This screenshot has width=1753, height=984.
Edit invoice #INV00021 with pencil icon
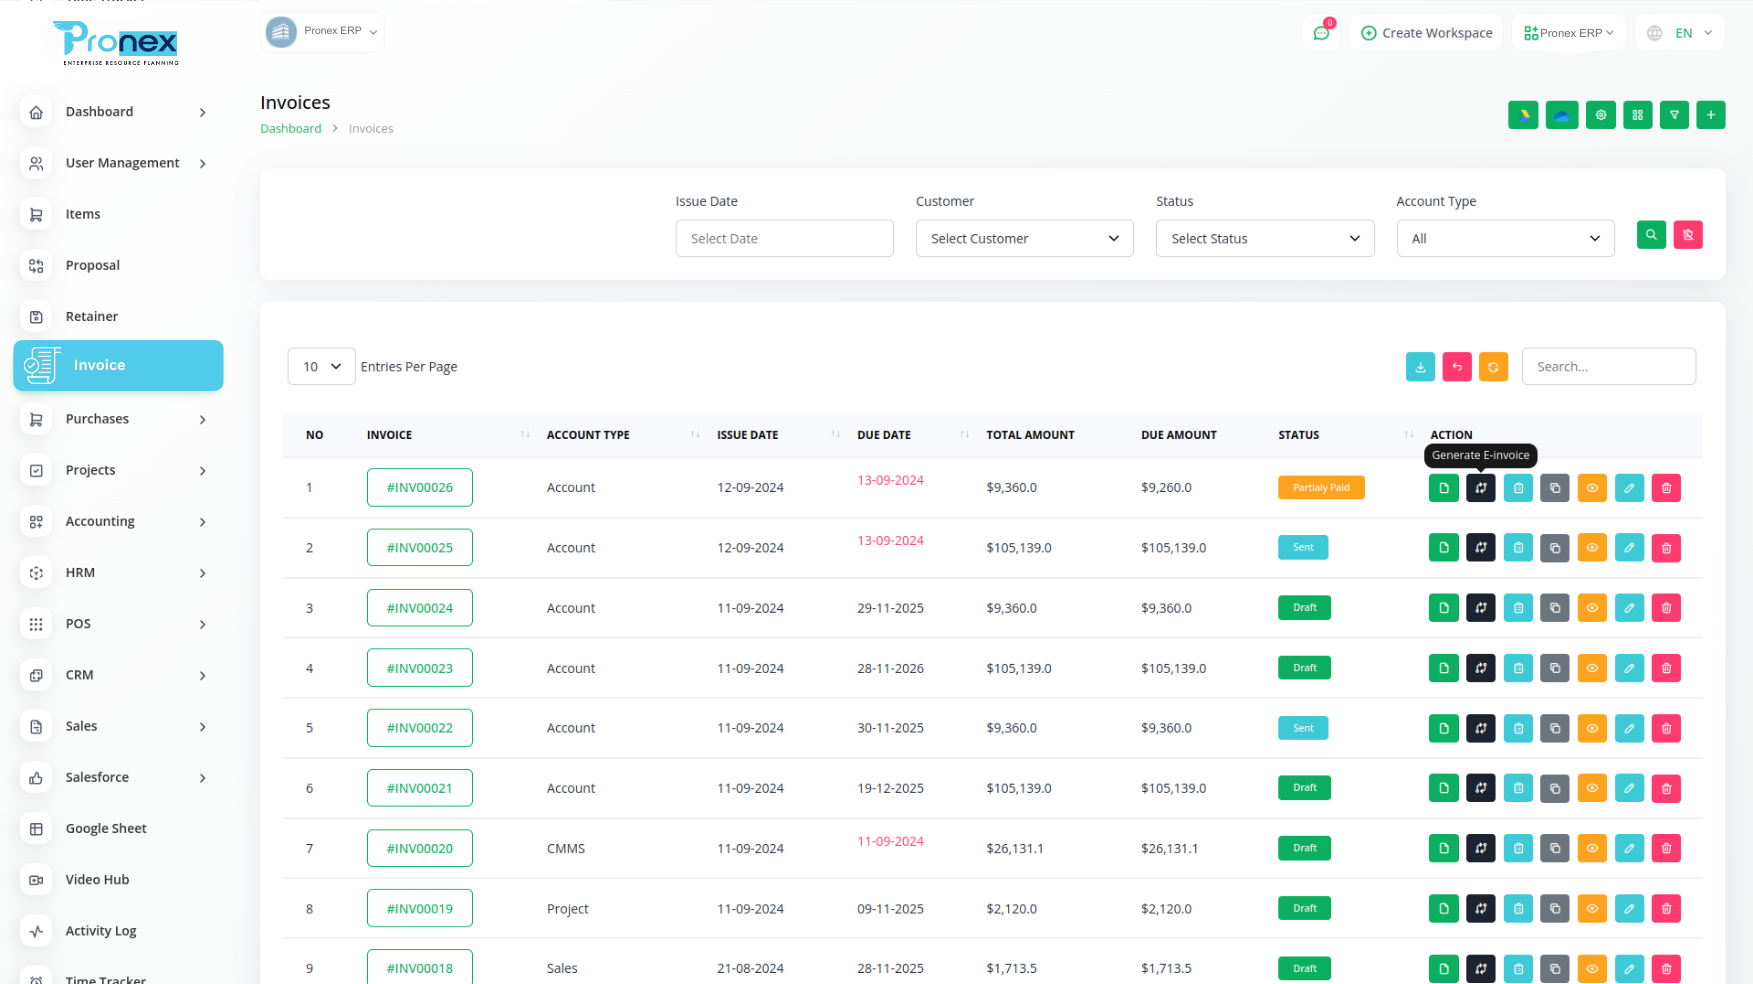click(1629, 788)
